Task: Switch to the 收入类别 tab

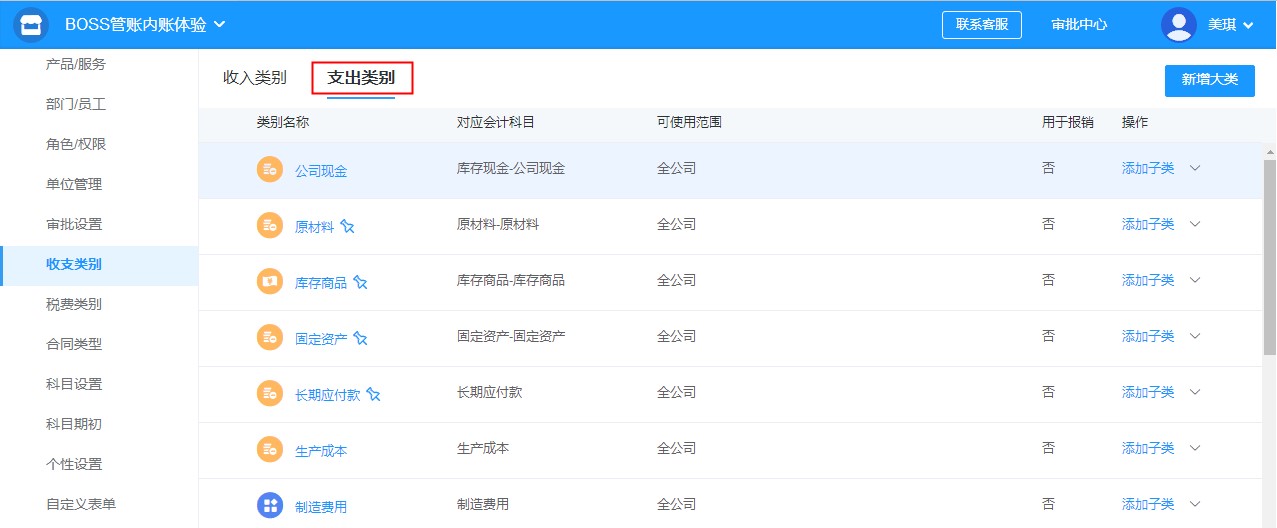Action: tap(255, 78)
